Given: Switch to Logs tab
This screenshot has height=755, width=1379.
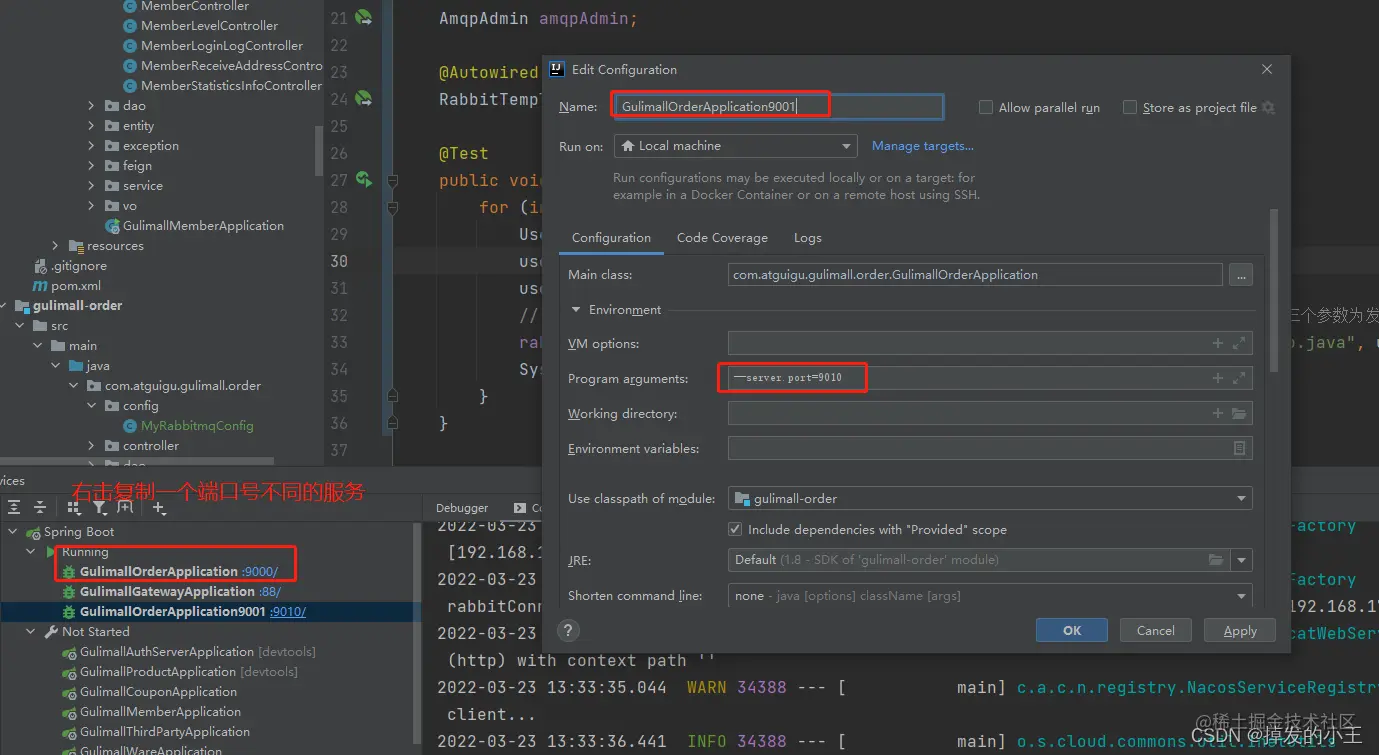Looking at the screenshot, I should click(x=808, y=238).
